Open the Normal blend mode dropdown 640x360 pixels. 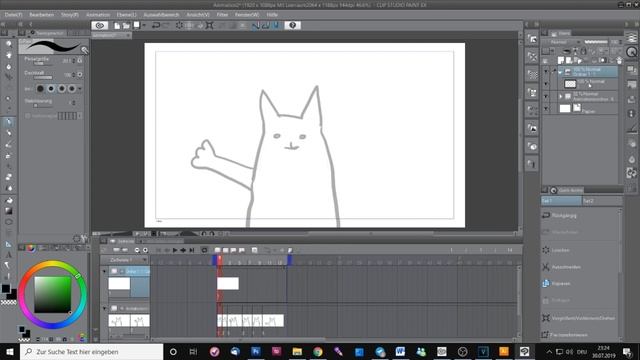tap(564, 42)
